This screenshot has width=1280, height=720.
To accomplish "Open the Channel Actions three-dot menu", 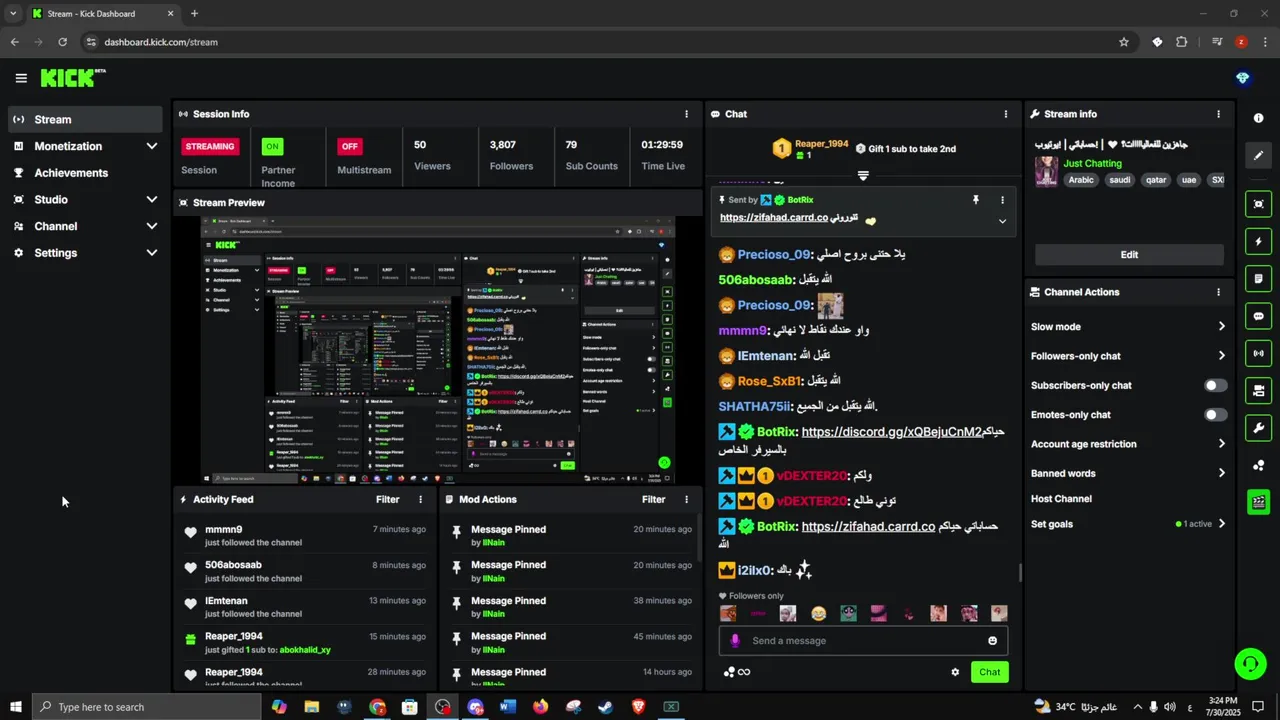I will coord(1218,292).
